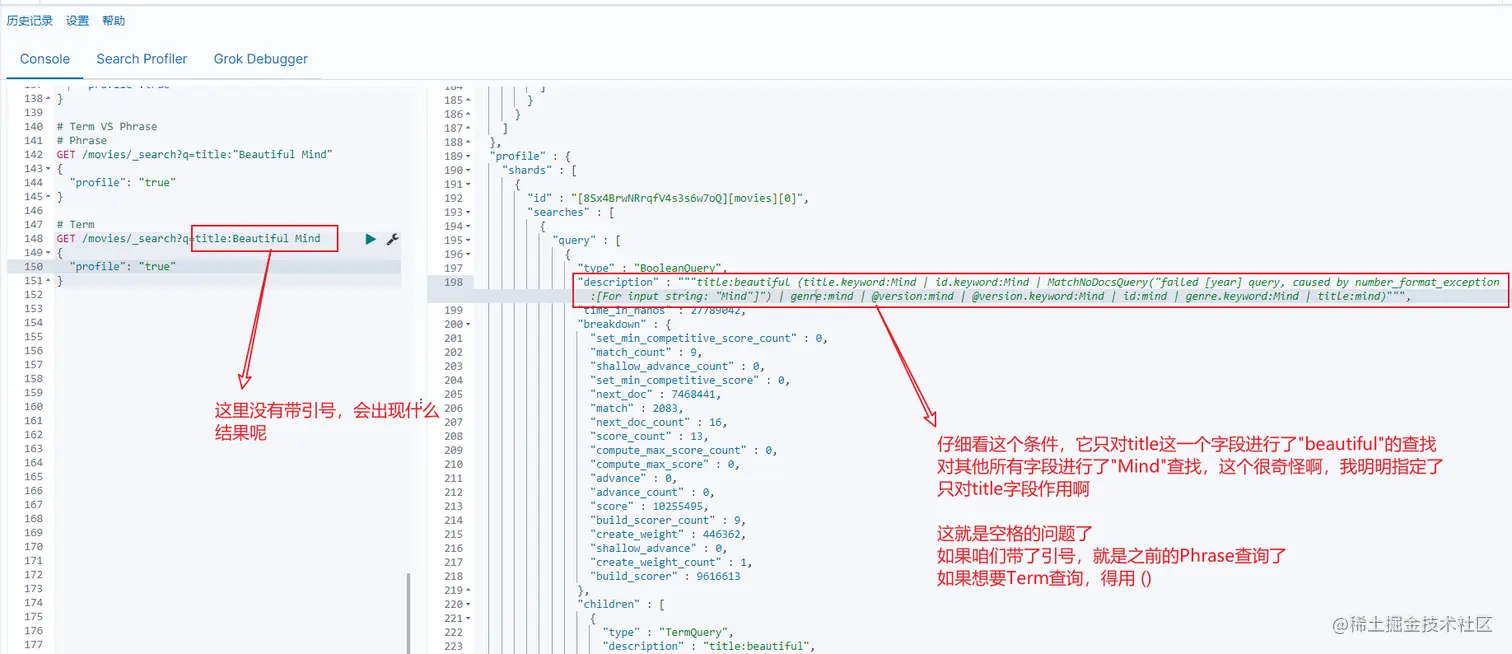Open the 历史记录 menu
Viewport: 1512px width, 654px height.
pos(30,20)
